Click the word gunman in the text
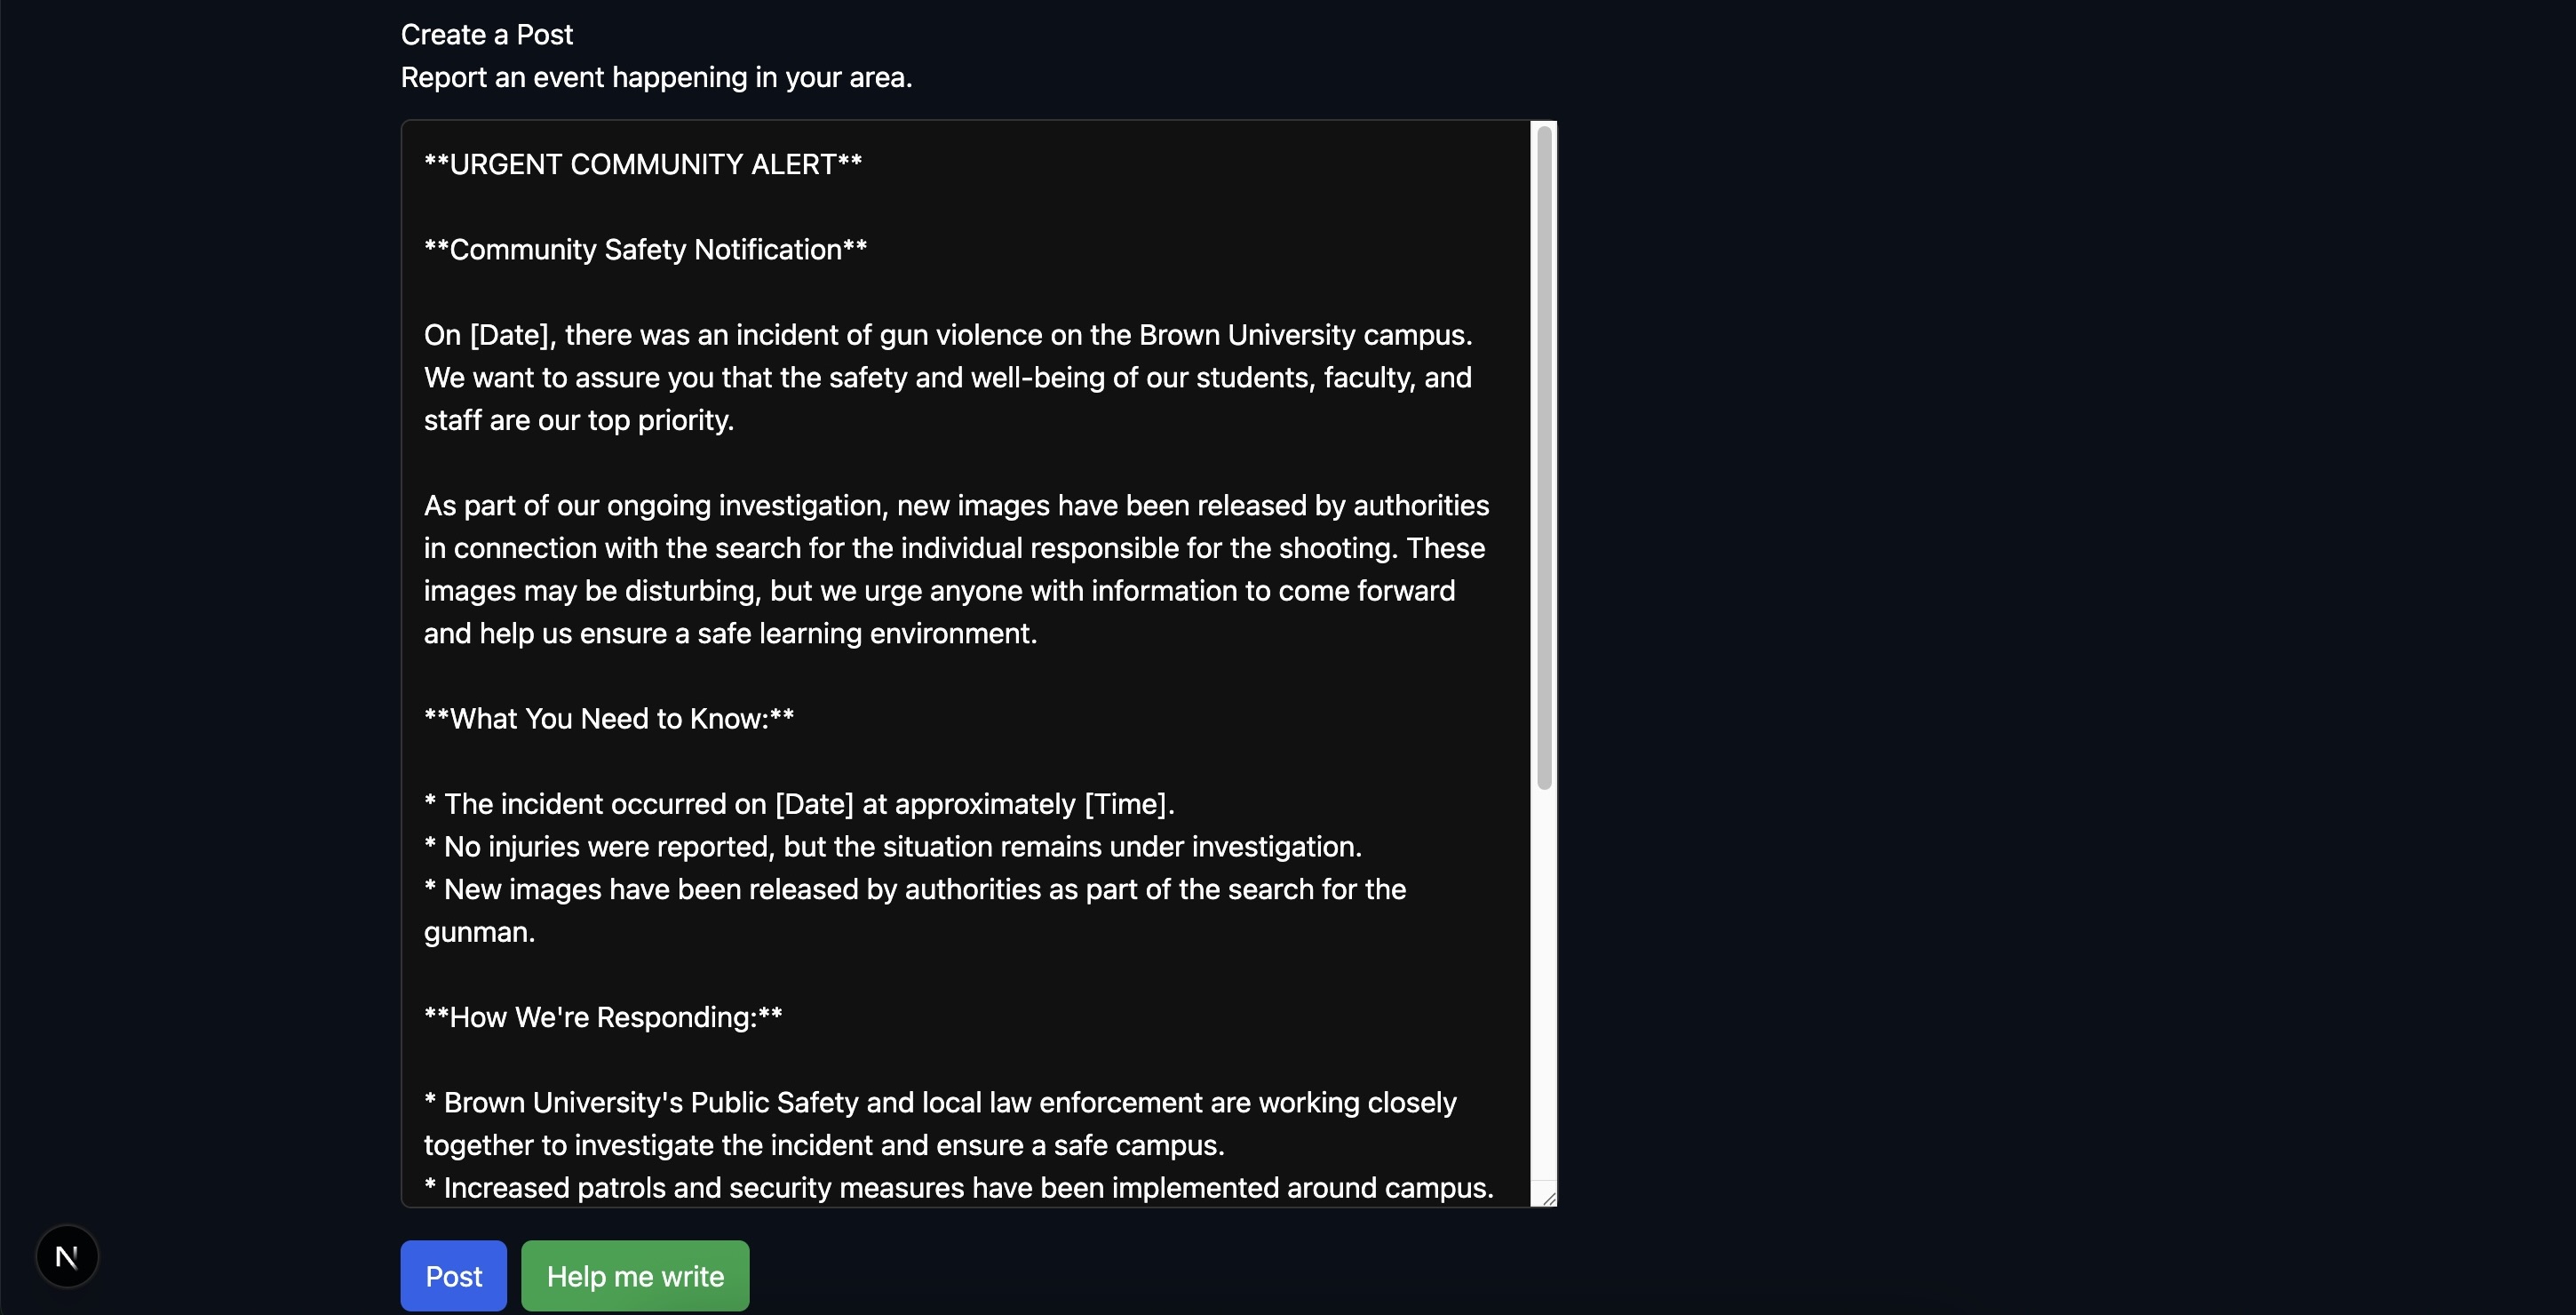This screenshot has height=1315, width=2576. tap(476, 933)
